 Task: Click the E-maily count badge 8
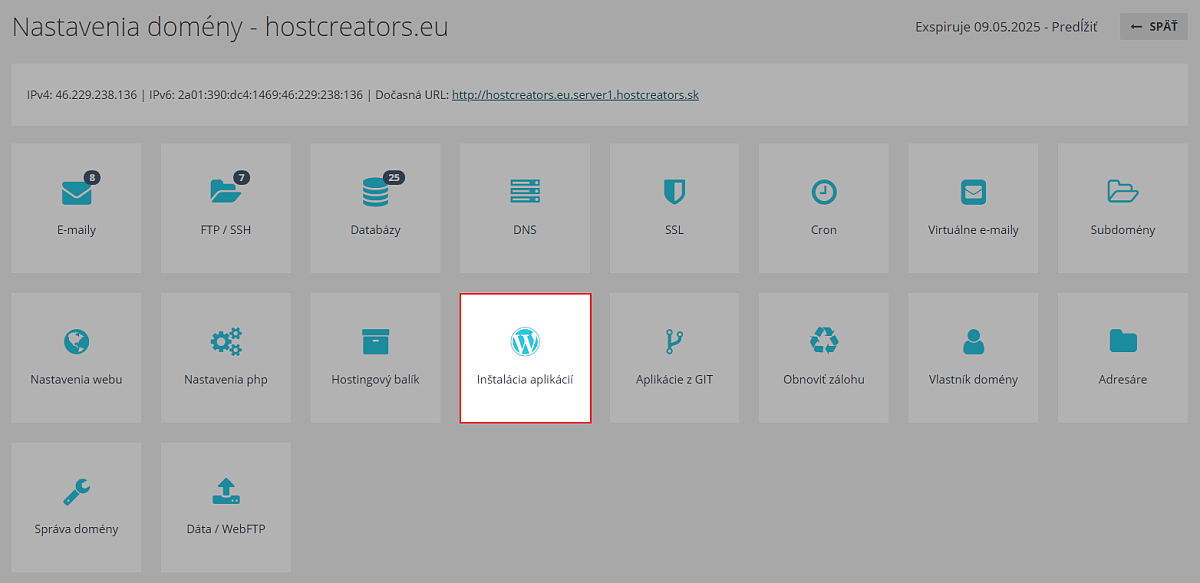click(92, 178)
